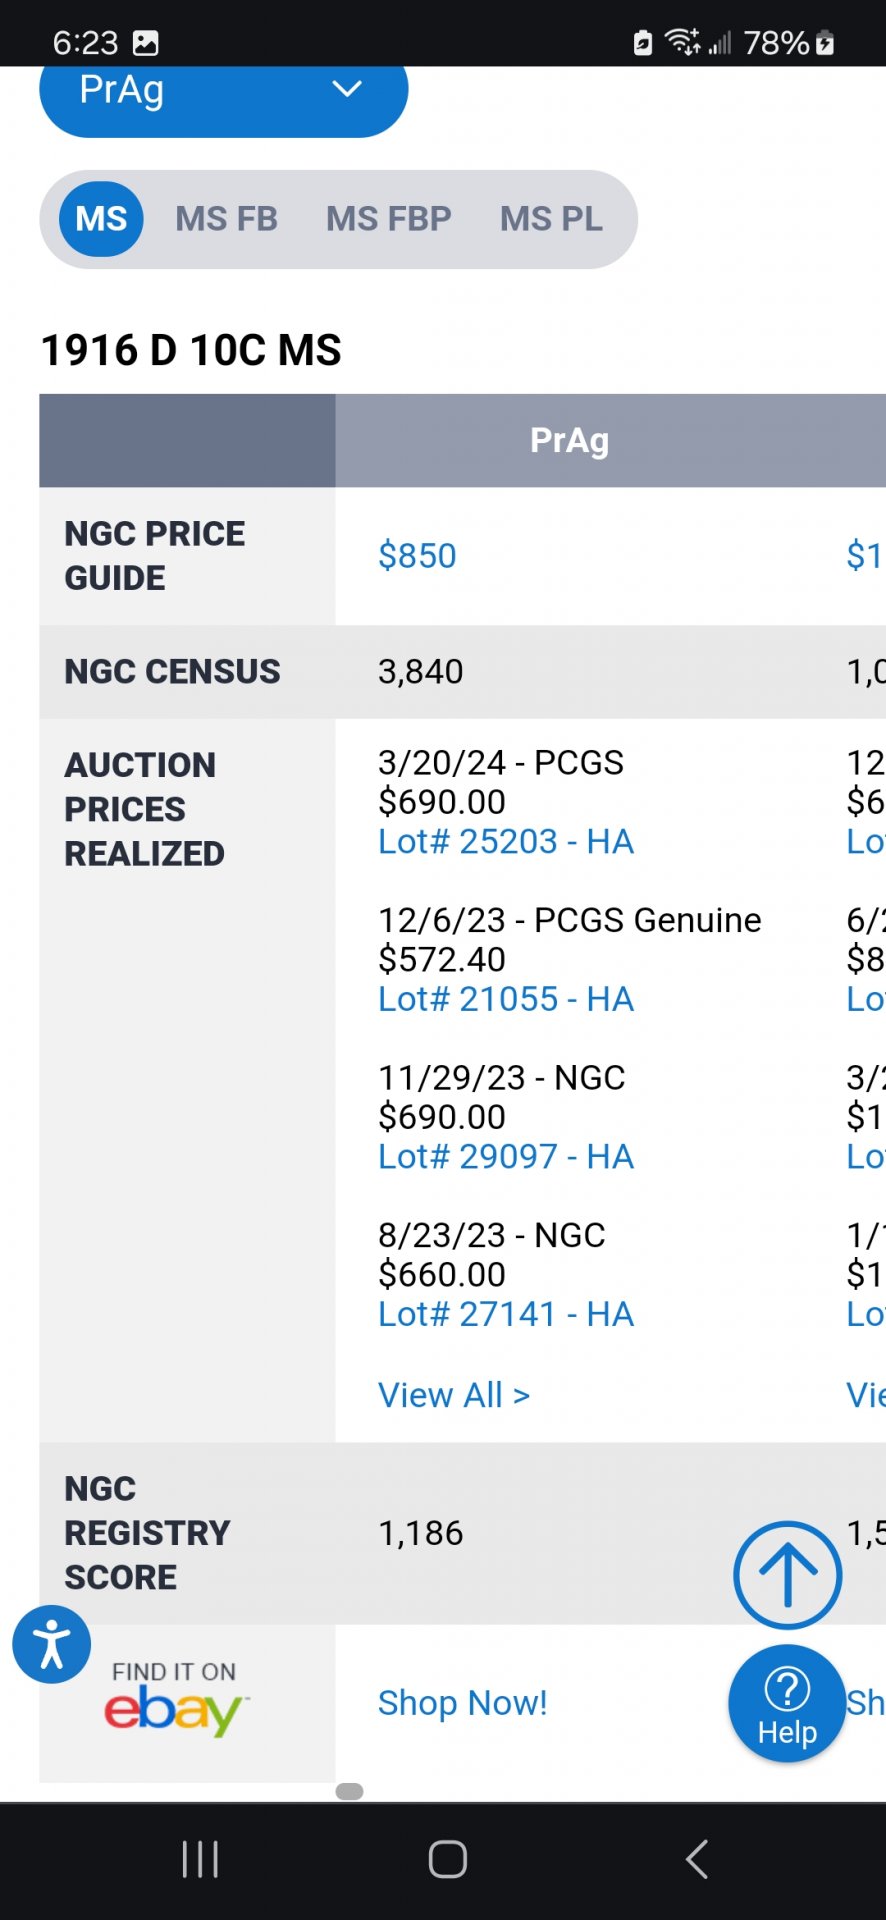Click the dropdown chevron arrow
This screenshot has height=1920, width=886.
(347, 90)
